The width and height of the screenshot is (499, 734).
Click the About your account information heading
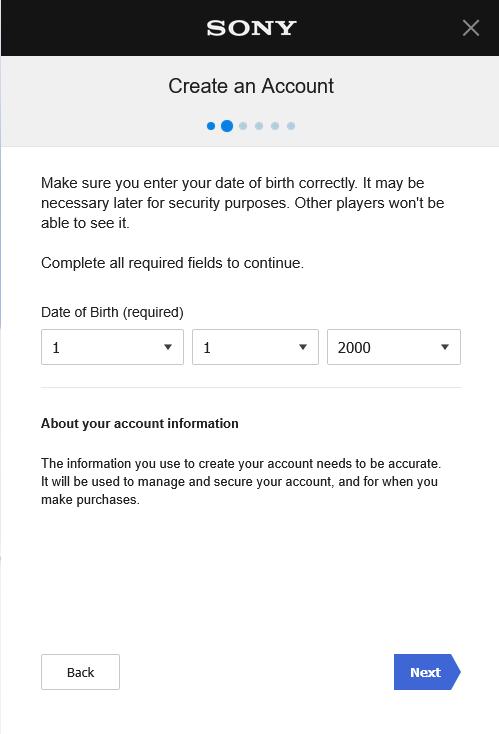point(139,423)
